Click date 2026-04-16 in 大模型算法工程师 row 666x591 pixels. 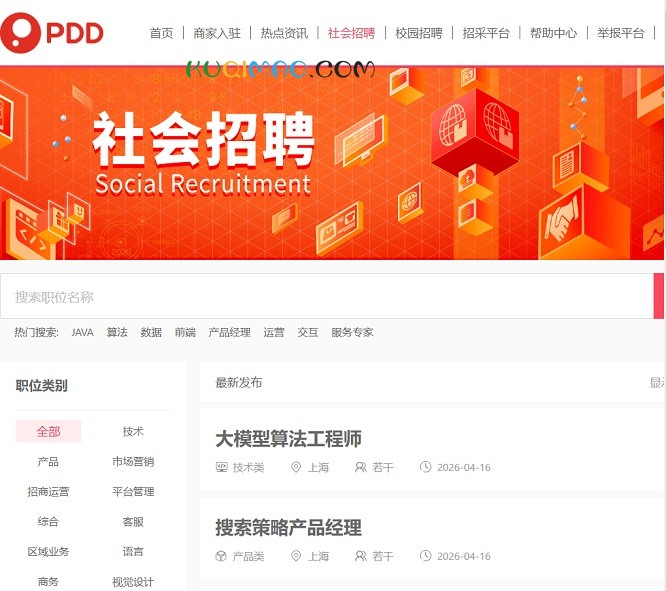(x=464, y=468)
